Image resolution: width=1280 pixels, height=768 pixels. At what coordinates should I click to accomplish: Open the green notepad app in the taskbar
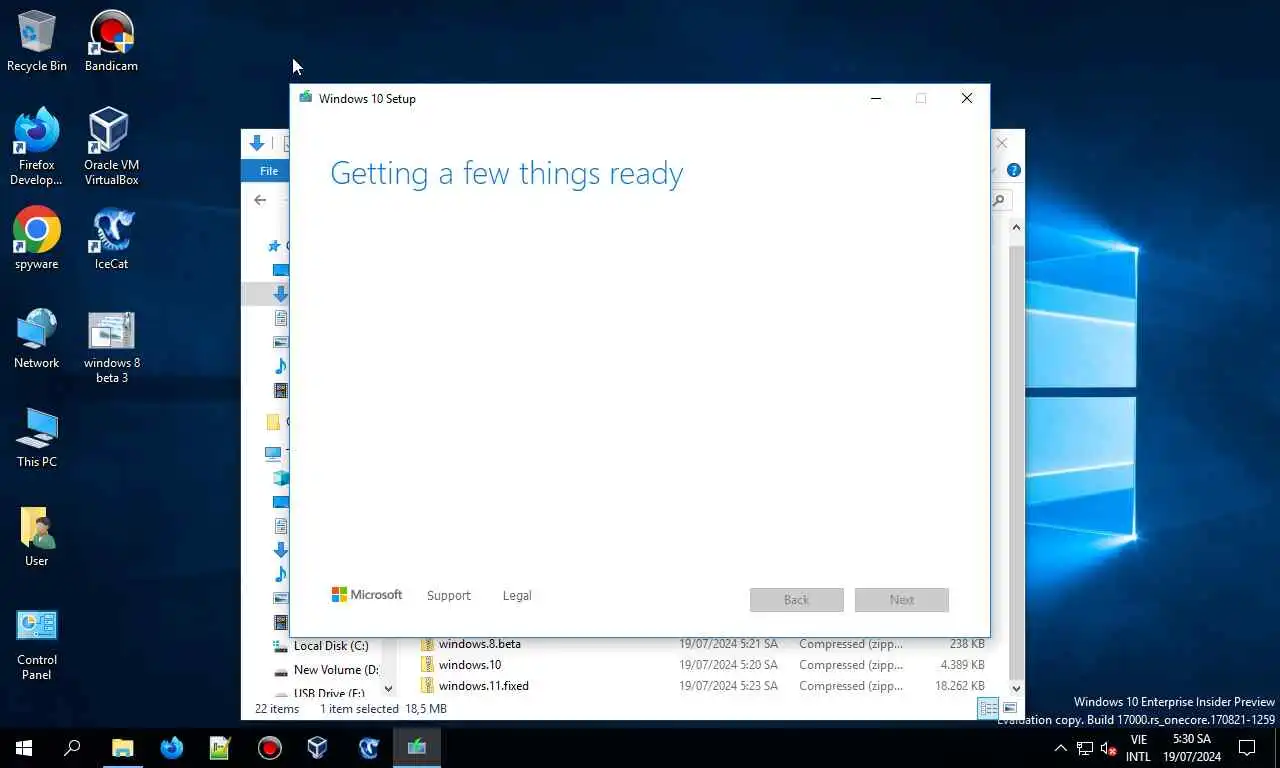point(220,747)
